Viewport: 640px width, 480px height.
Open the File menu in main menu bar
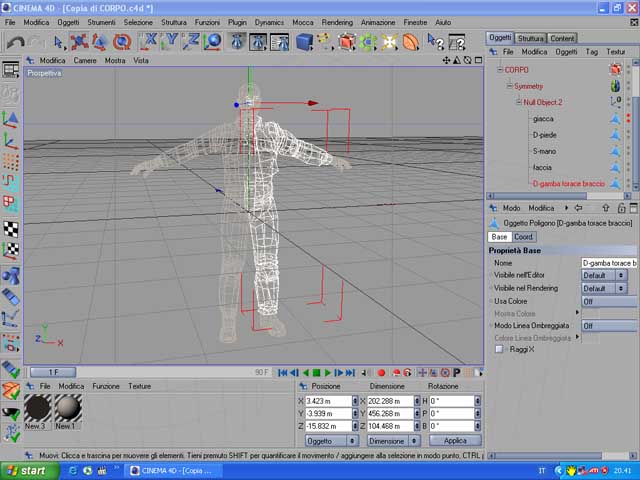click(10, 22)
